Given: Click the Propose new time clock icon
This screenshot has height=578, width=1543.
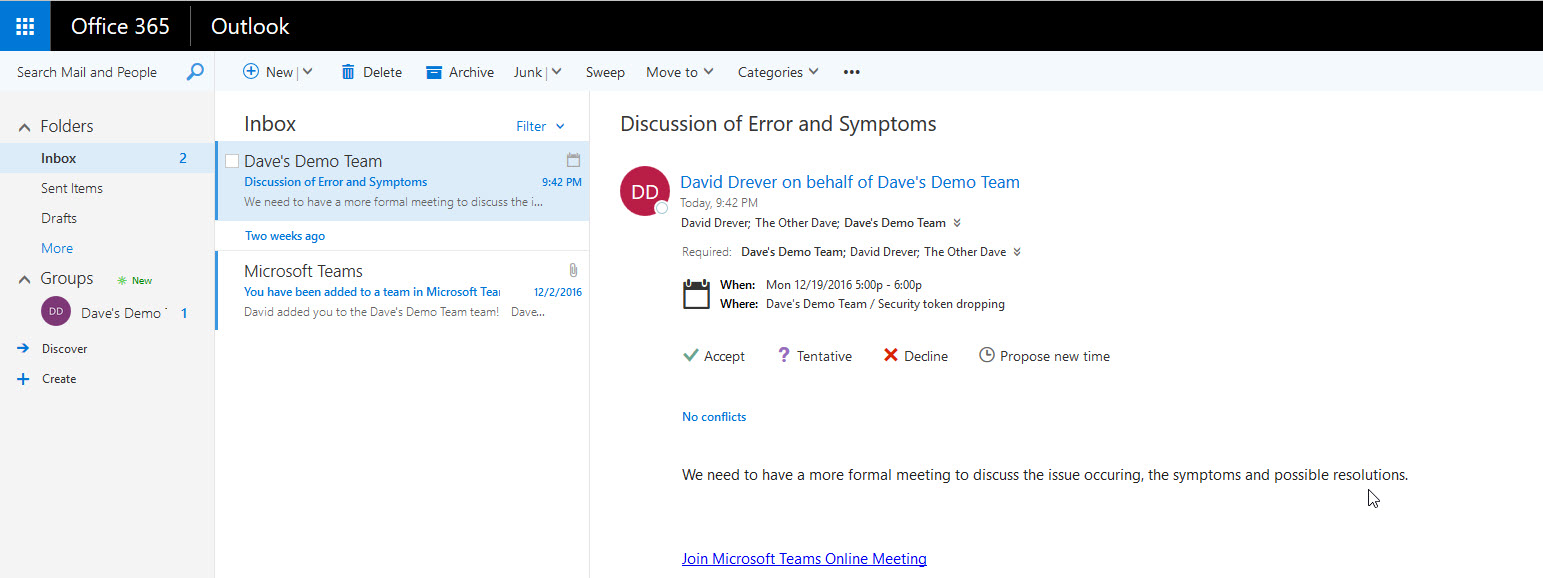Looking at the screenshot, I should (987, 355).
